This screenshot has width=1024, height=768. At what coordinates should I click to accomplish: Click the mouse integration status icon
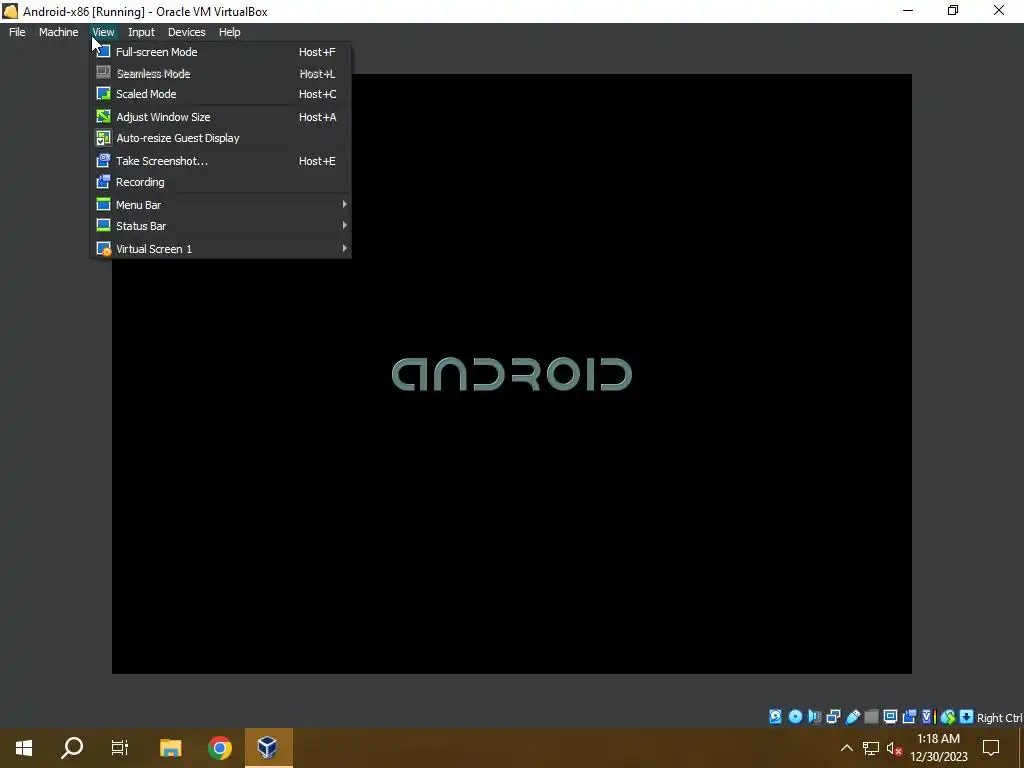coord(948,717)
